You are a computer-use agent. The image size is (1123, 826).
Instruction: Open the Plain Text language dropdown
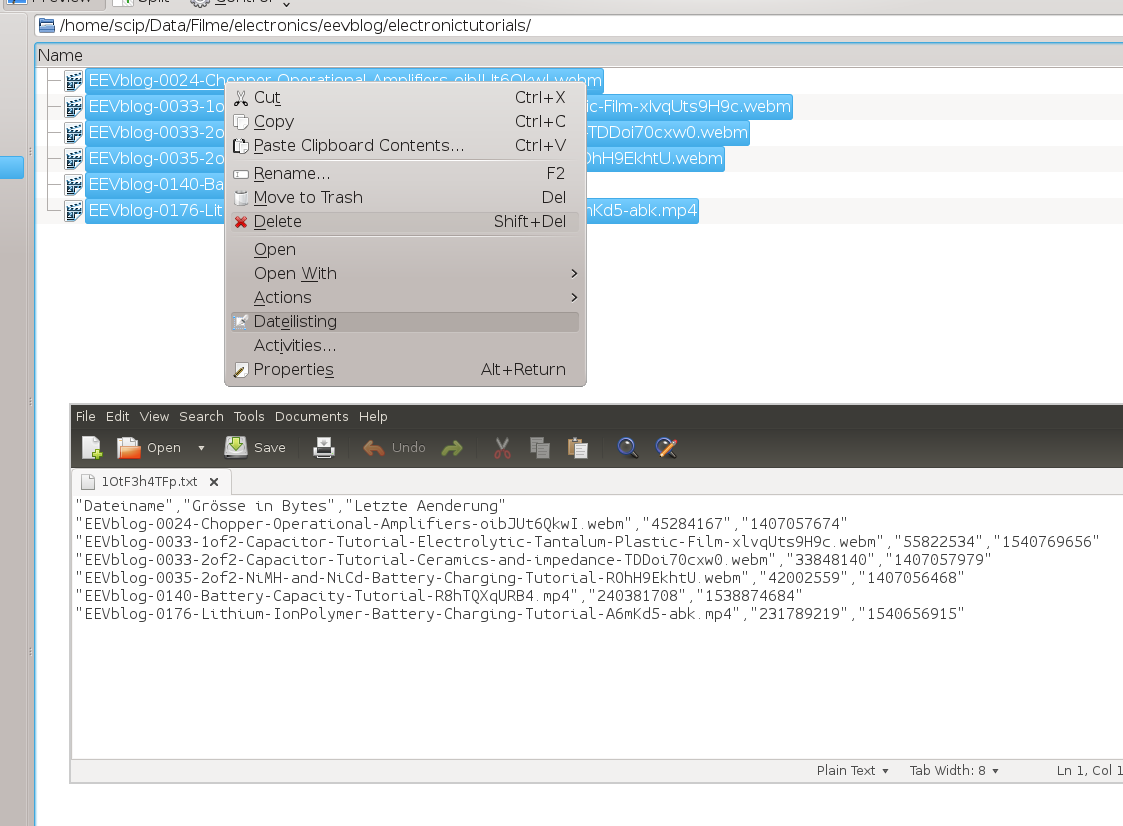pos(852,771)
